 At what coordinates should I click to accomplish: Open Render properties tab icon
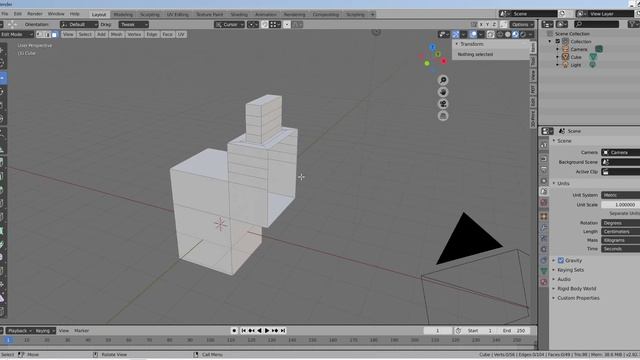point(544,158)
